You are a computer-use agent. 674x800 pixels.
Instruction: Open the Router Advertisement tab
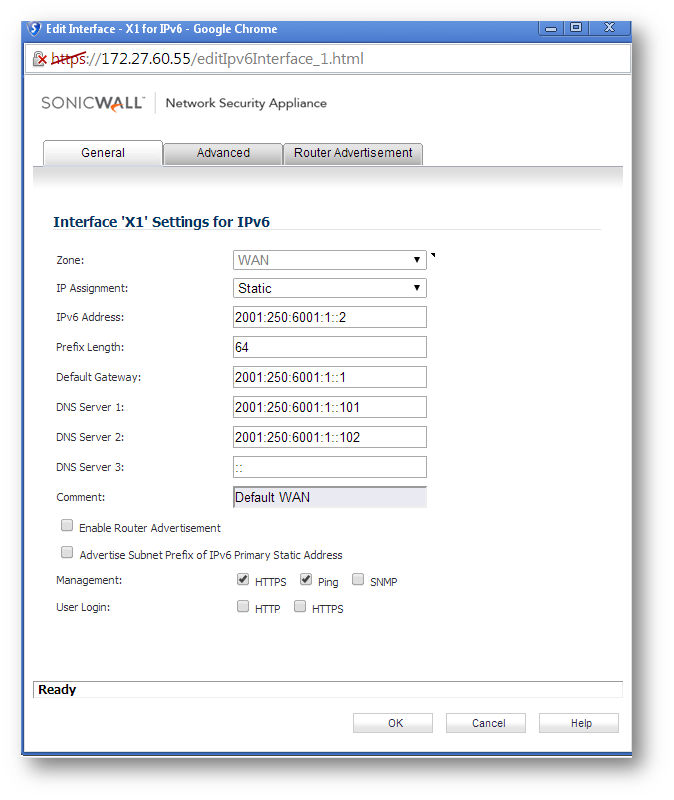[353, 153]
